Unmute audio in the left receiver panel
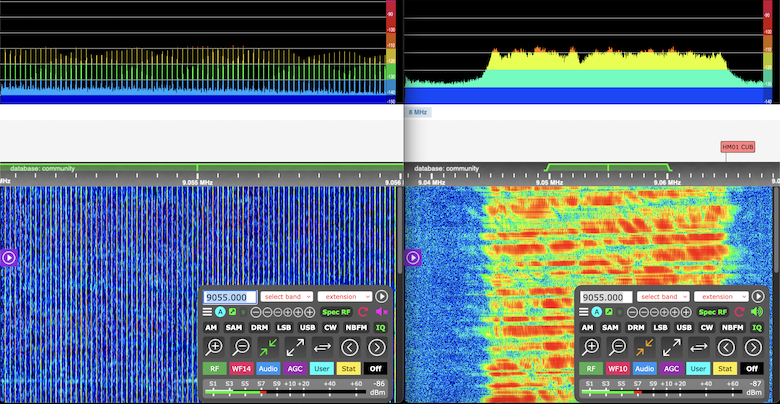780x404 pixels. click(x=380, y=312)
